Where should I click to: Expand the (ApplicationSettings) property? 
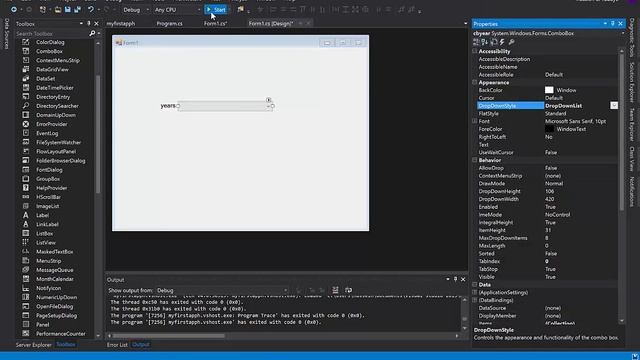point(475,292)
